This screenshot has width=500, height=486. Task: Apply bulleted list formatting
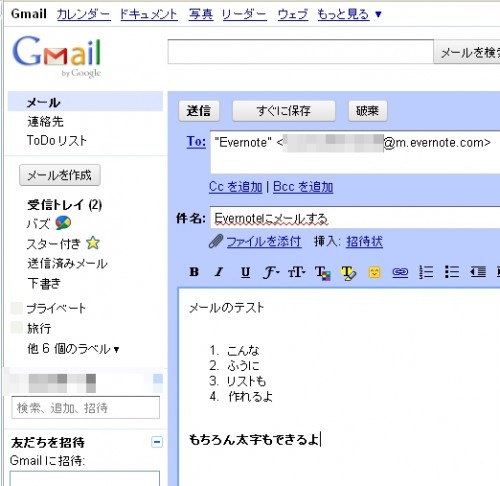click(x=452, y=272)
